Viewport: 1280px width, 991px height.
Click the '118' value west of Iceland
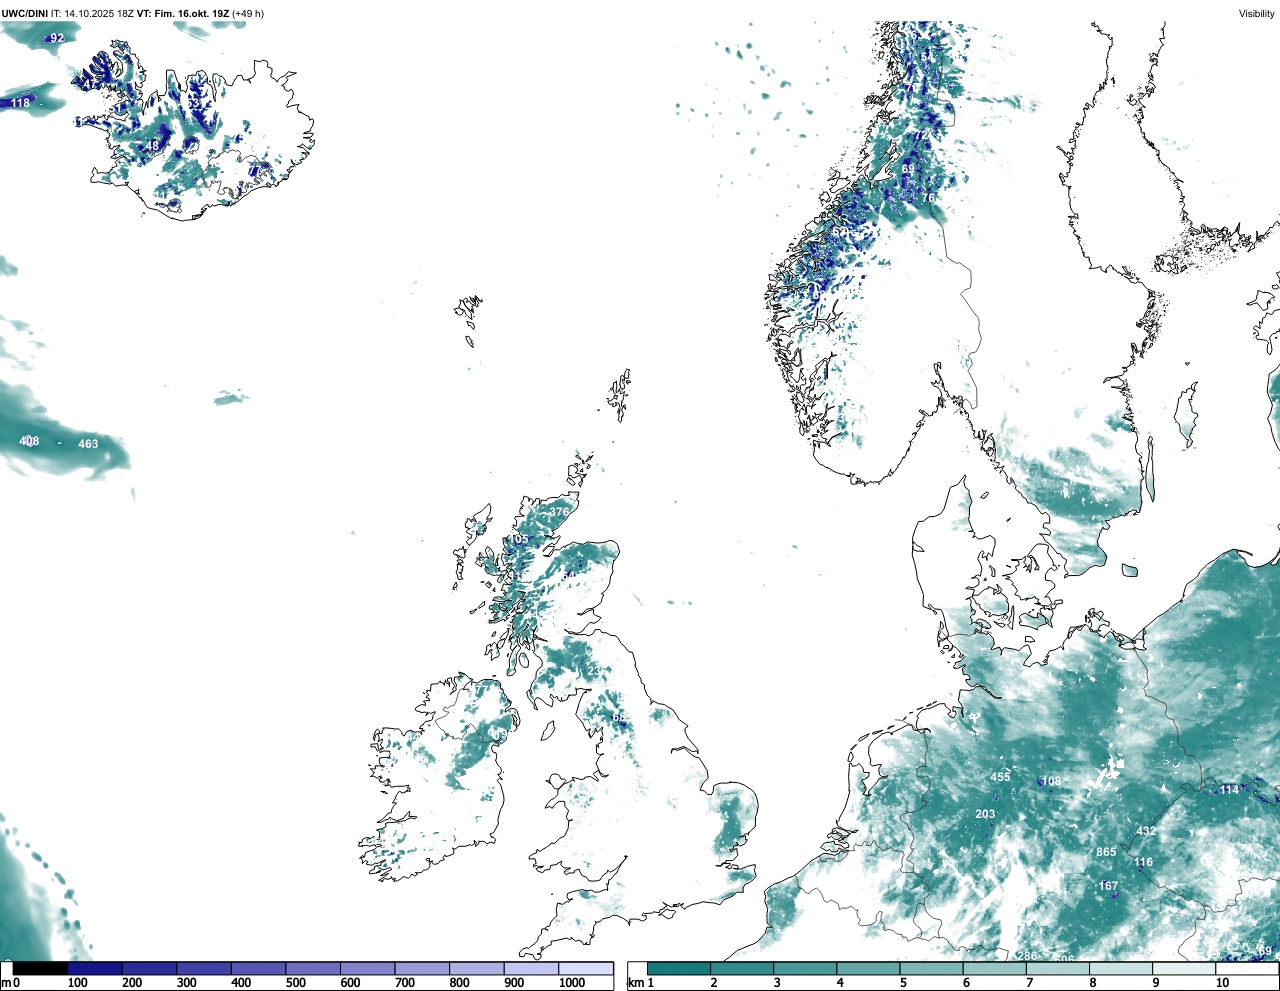click(20, 103)
